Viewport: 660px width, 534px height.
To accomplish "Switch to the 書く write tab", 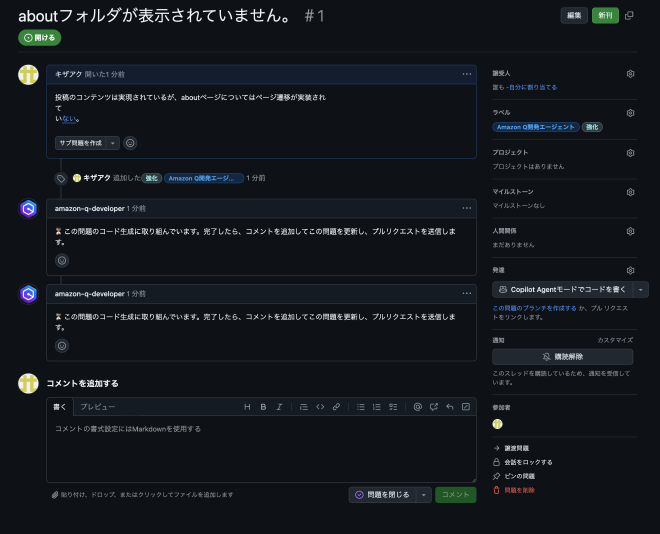I will 60,407.
